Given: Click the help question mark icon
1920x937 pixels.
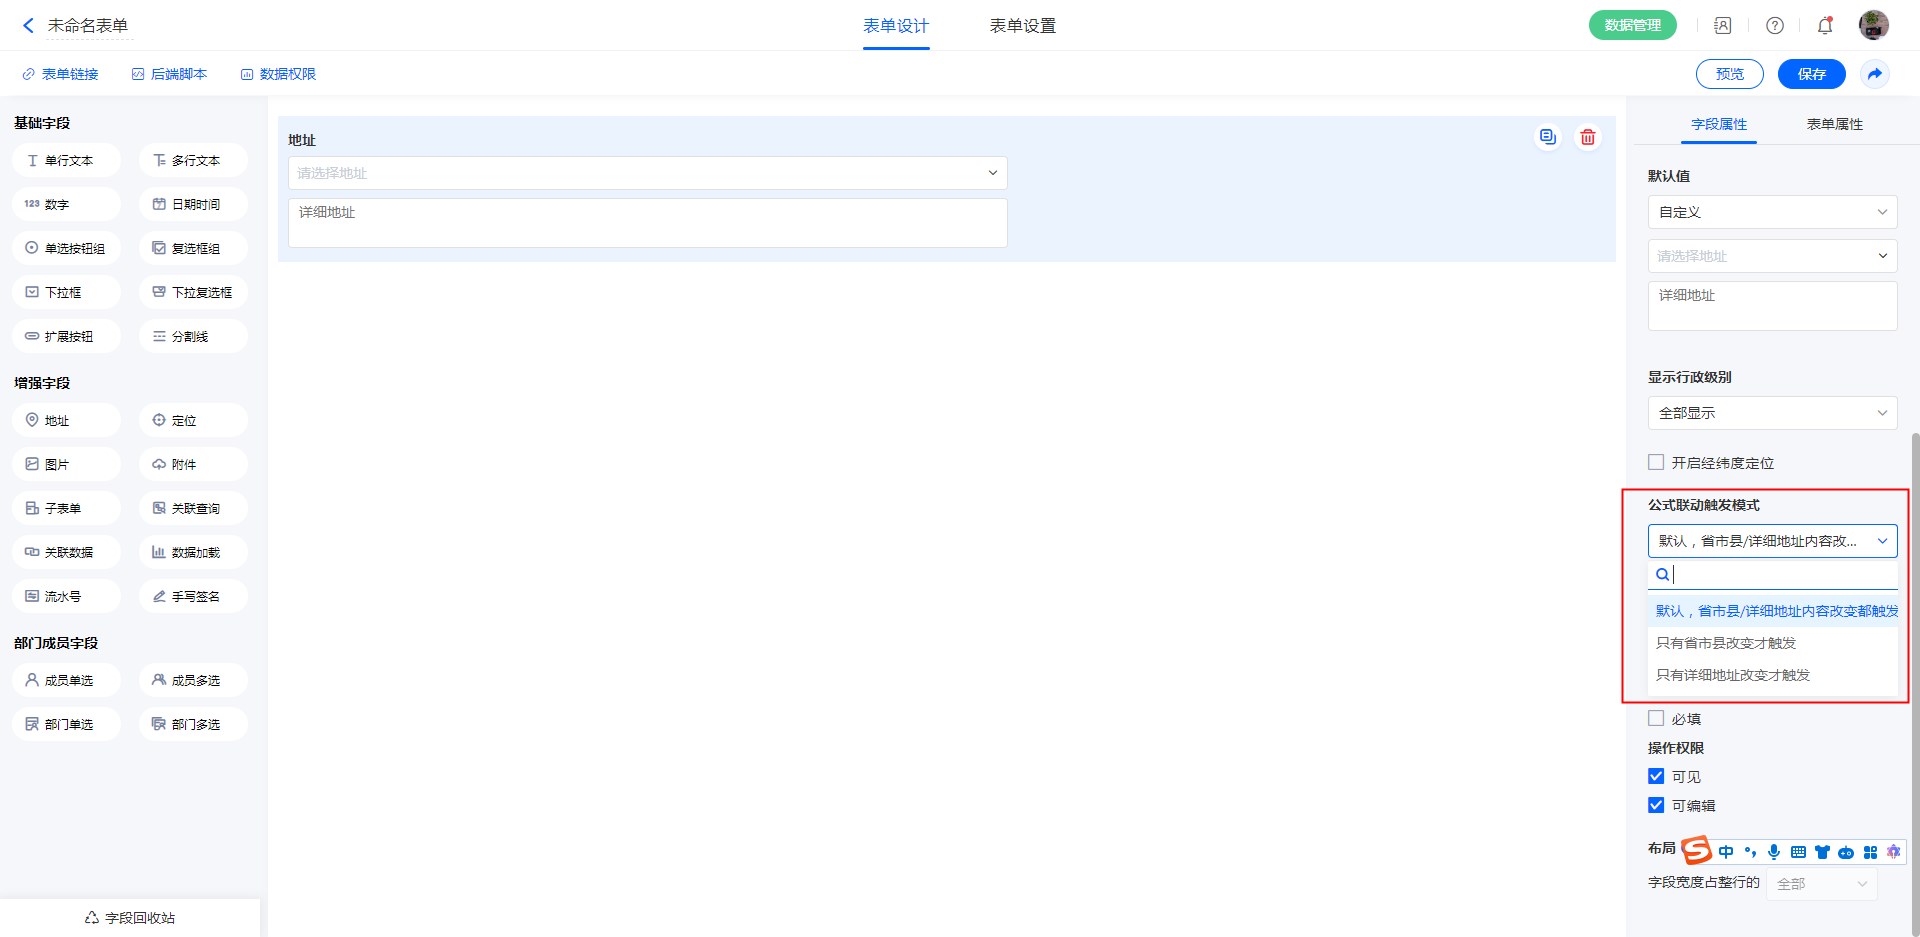Looking at the screenshot, I should click(x=1774, y=26).
